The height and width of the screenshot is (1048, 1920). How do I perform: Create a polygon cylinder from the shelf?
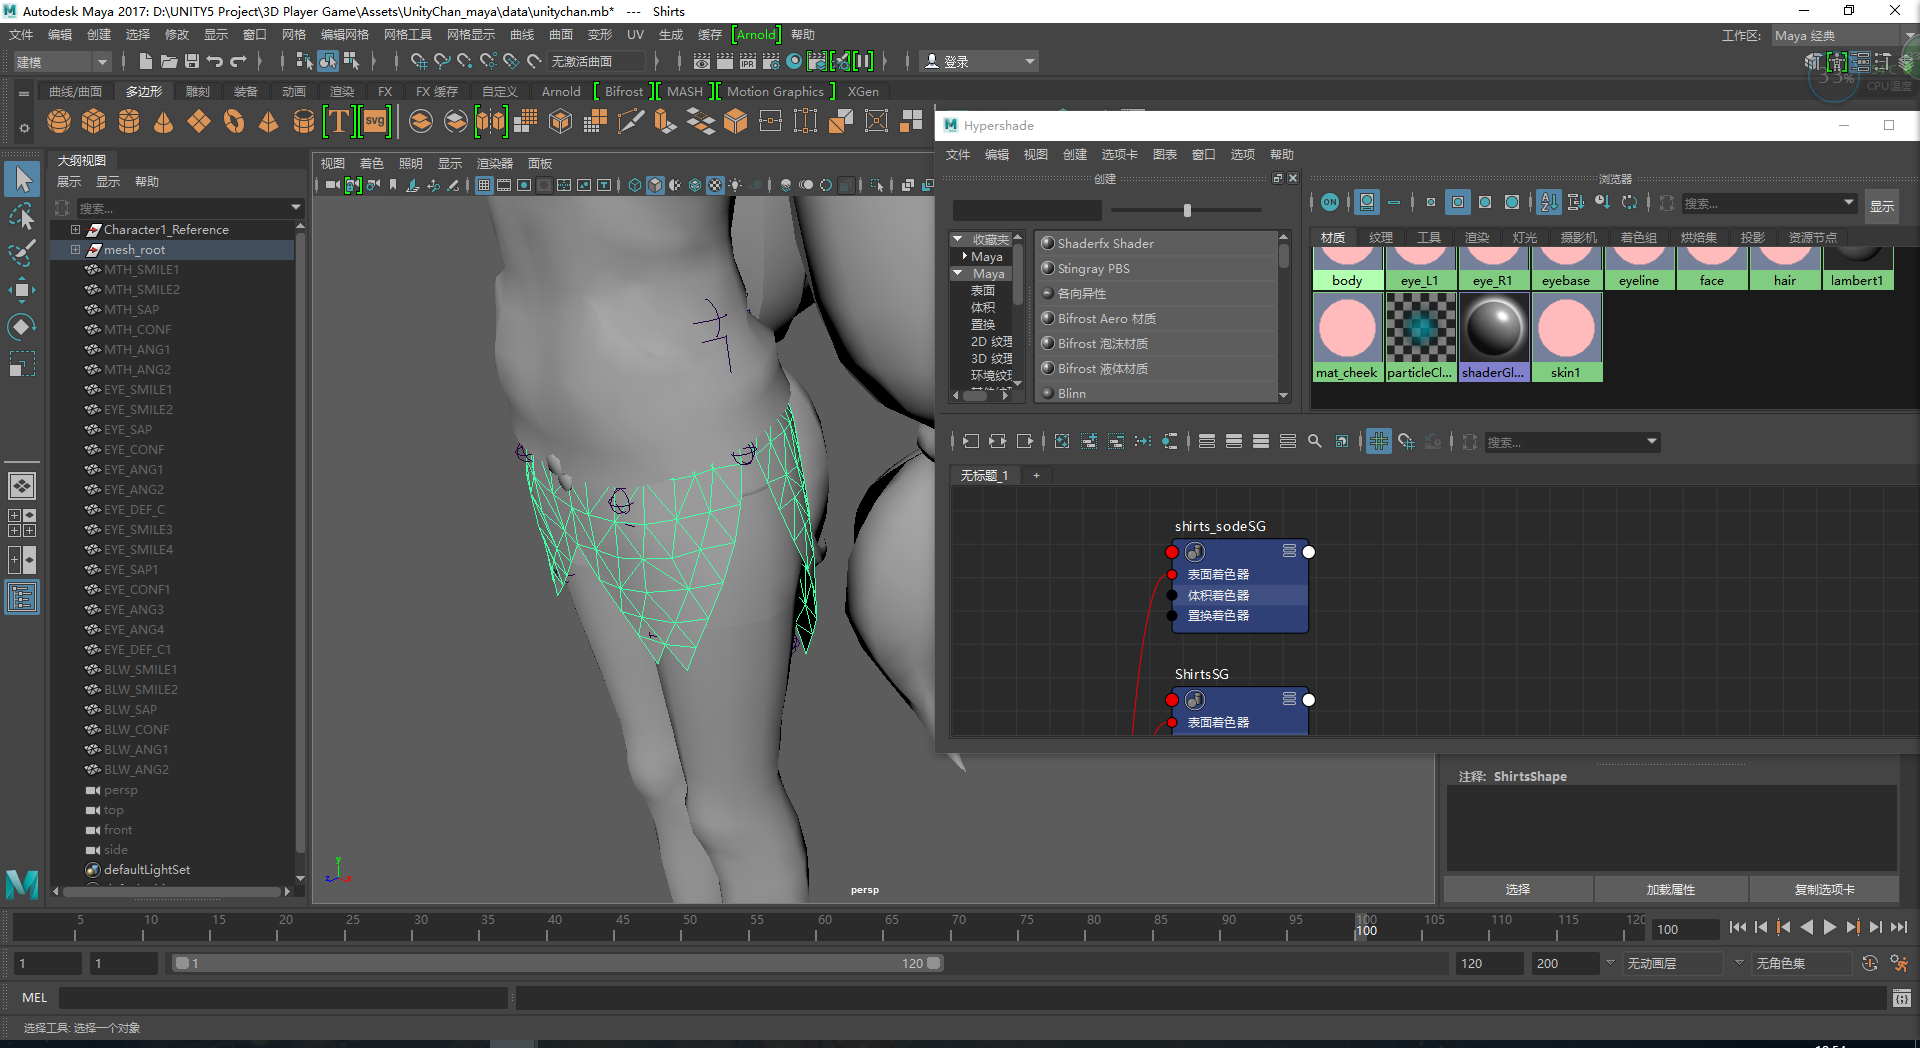click(129, 122)
